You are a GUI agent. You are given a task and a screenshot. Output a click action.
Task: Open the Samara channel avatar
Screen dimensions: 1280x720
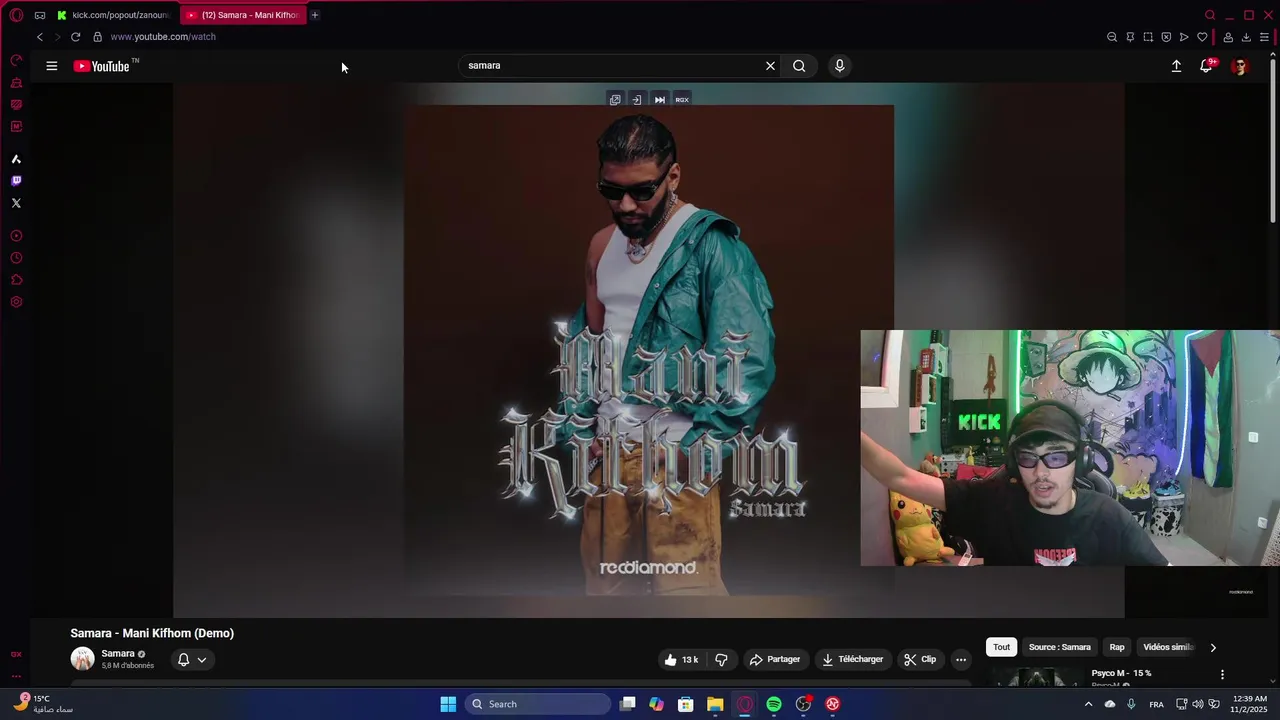82,659
